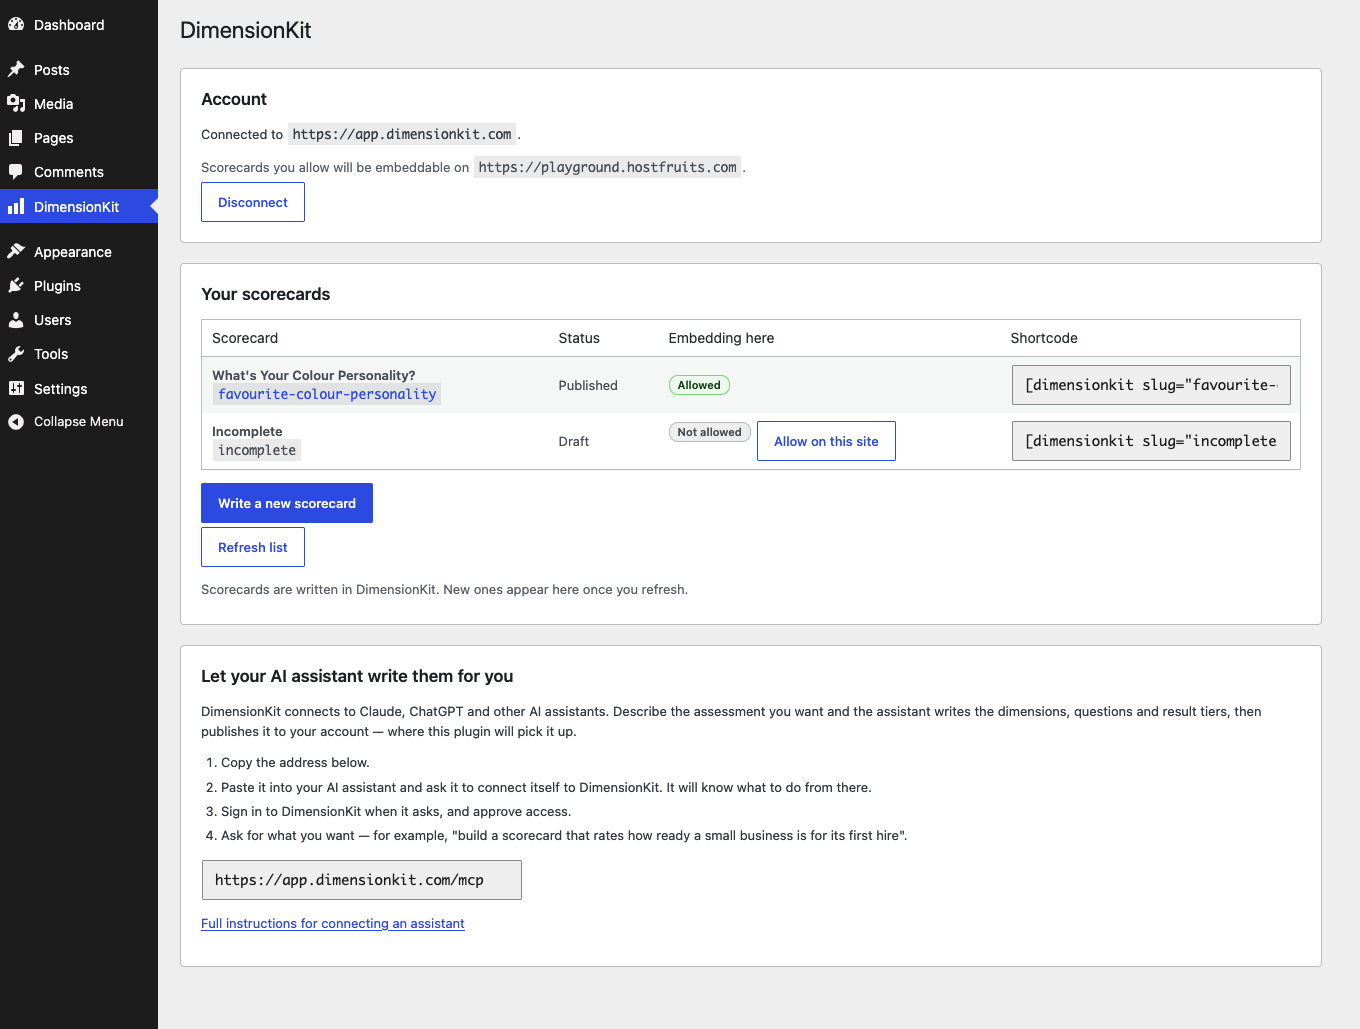1360x1029 pixels.
Task: Click the Plugins plug icon
Action: [x=16, y=285]
